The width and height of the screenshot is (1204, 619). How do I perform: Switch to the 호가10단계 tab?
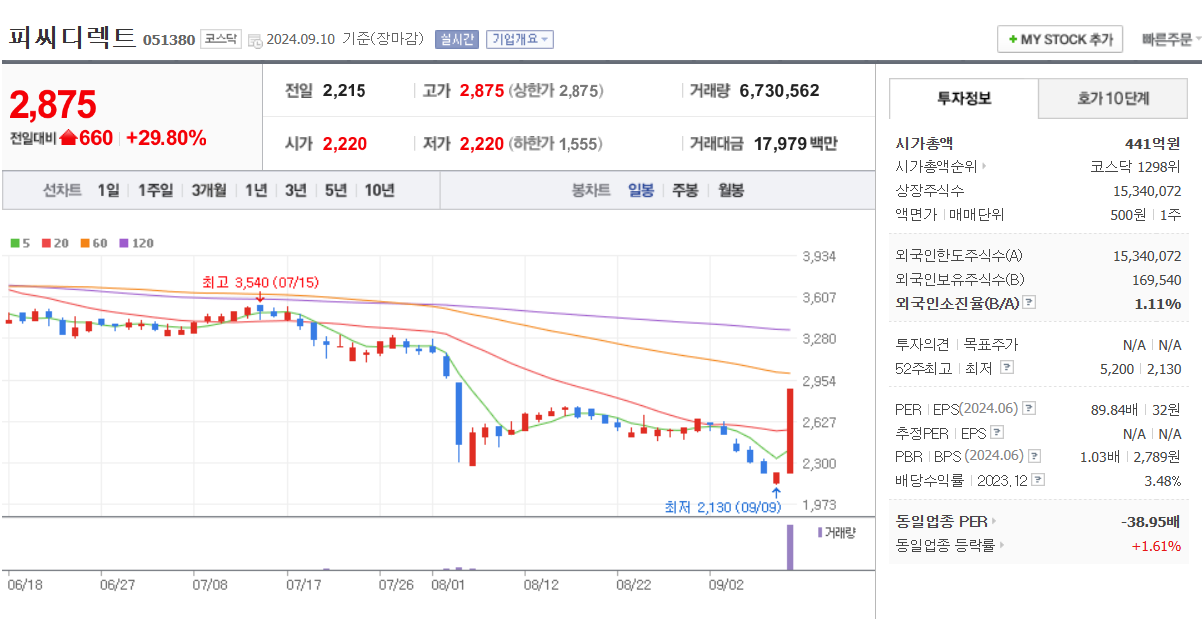pos(1113,99)
